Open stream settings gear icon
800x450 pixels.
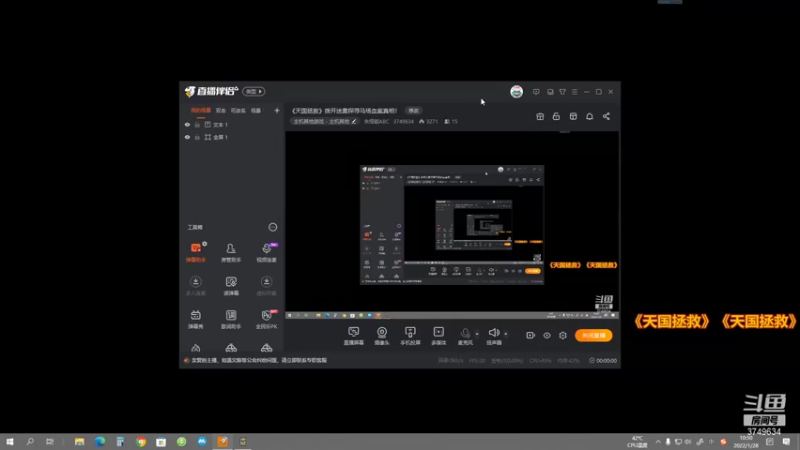tap(563, 335)
